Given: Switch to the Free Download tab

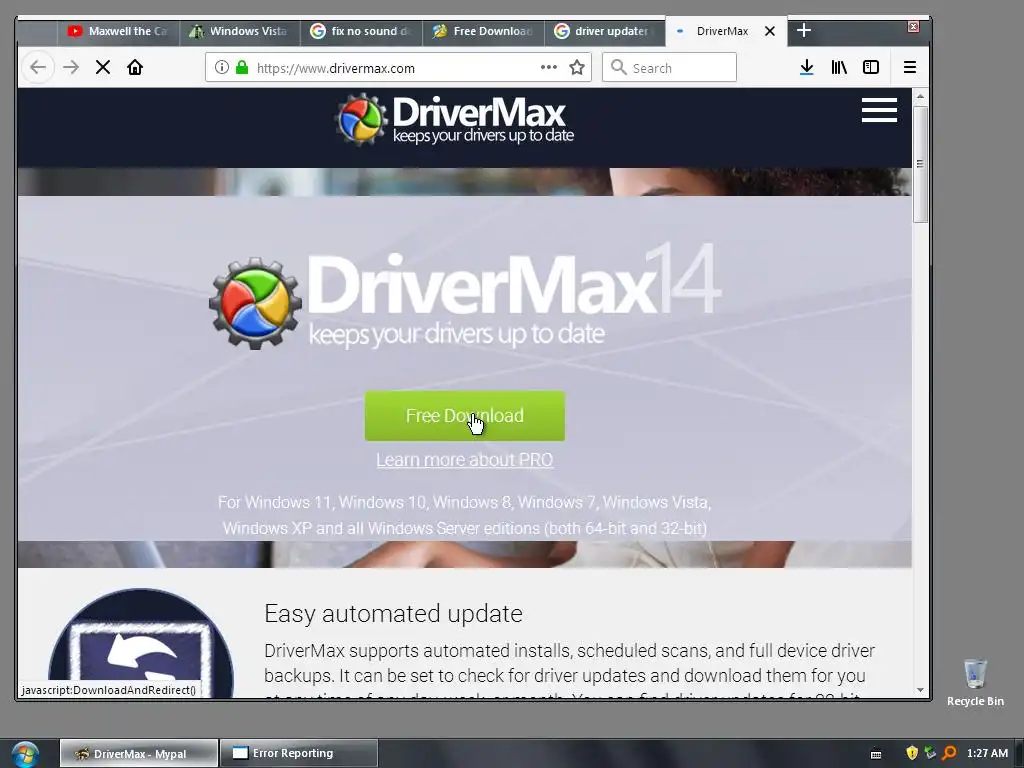Looking at the screenshot, I should click(483, 31).
